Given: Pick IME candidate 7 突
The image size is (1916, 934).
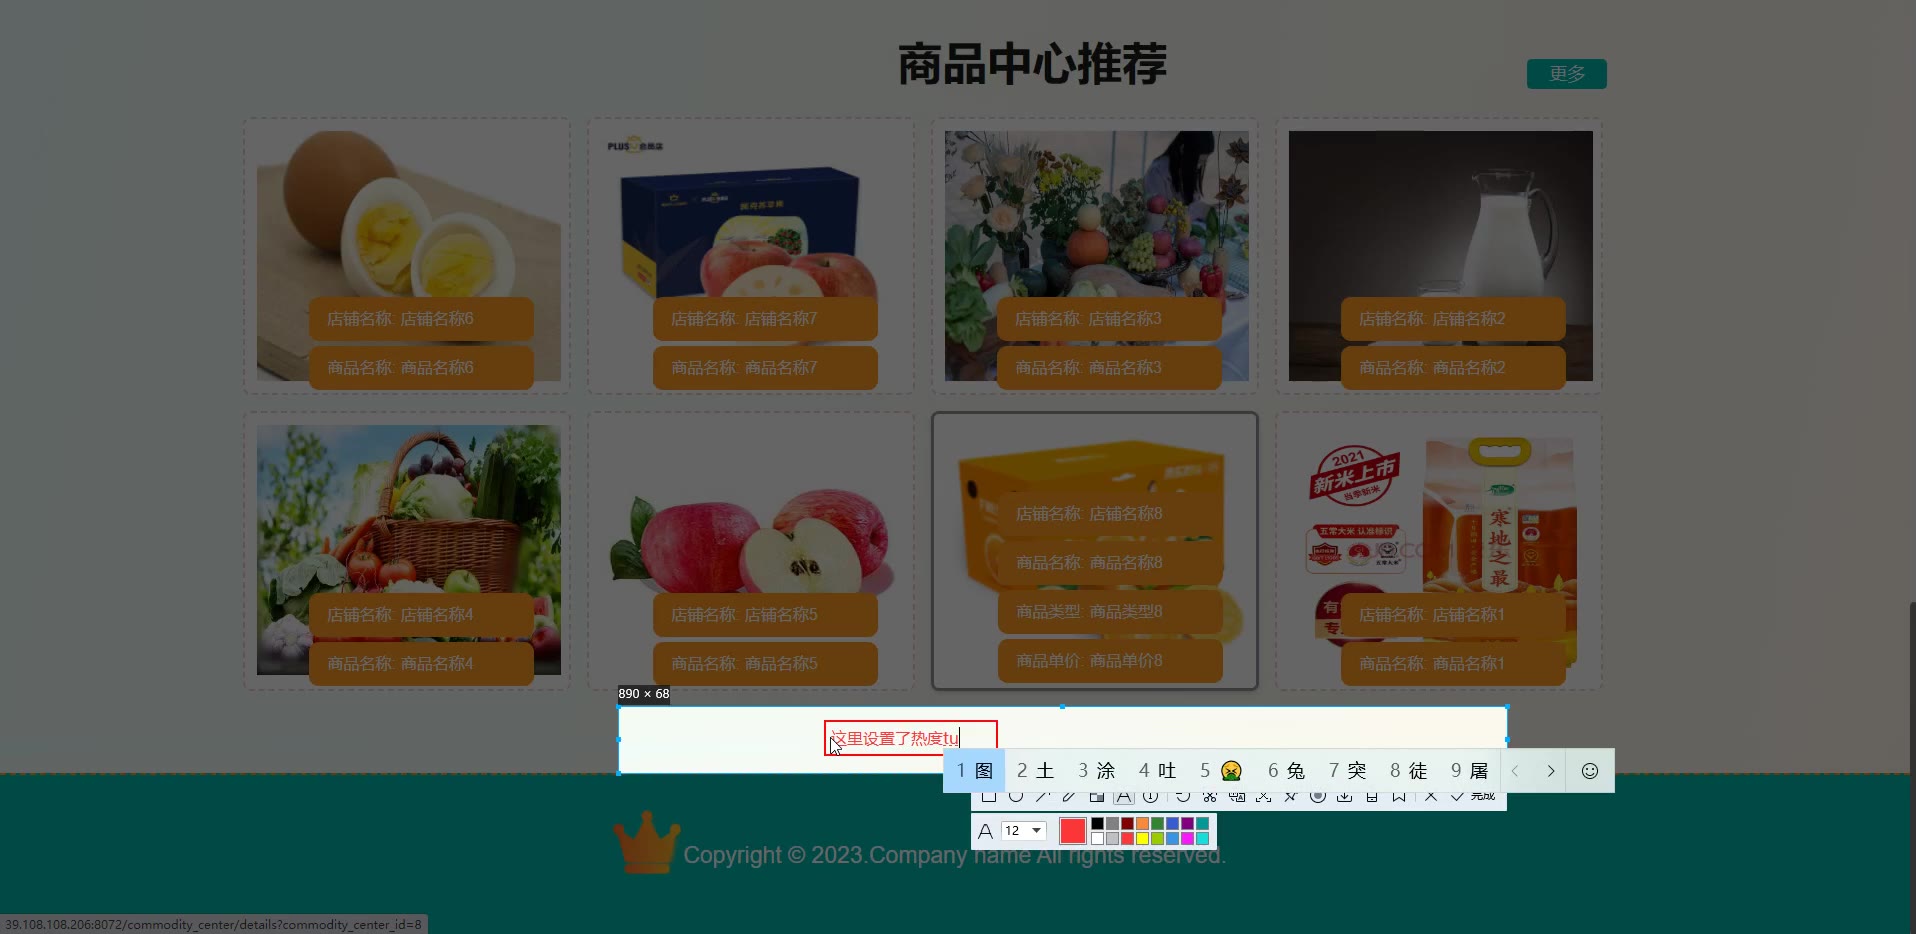Looking at the screenshot, I should coord(1347,771).
